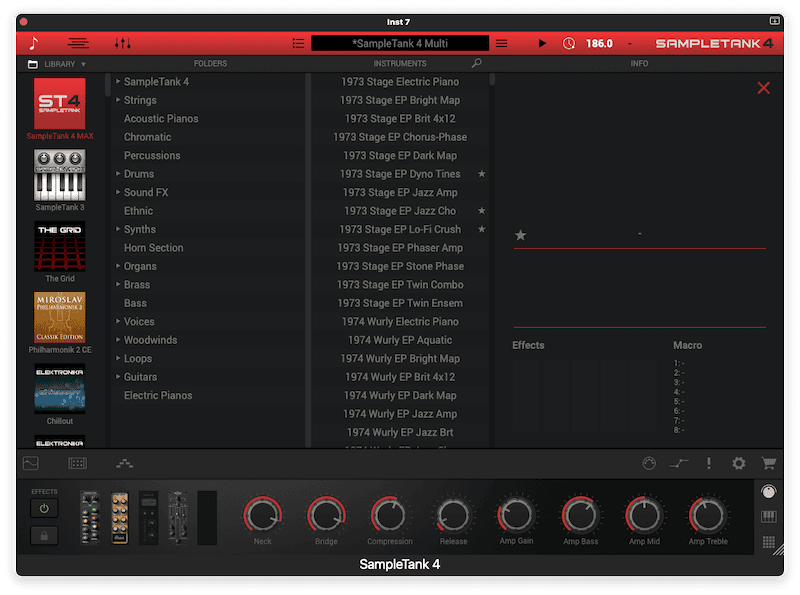This screenshot has height=595, width=800.
Task: Expand the Drums folder
Action: pos(118,173)
